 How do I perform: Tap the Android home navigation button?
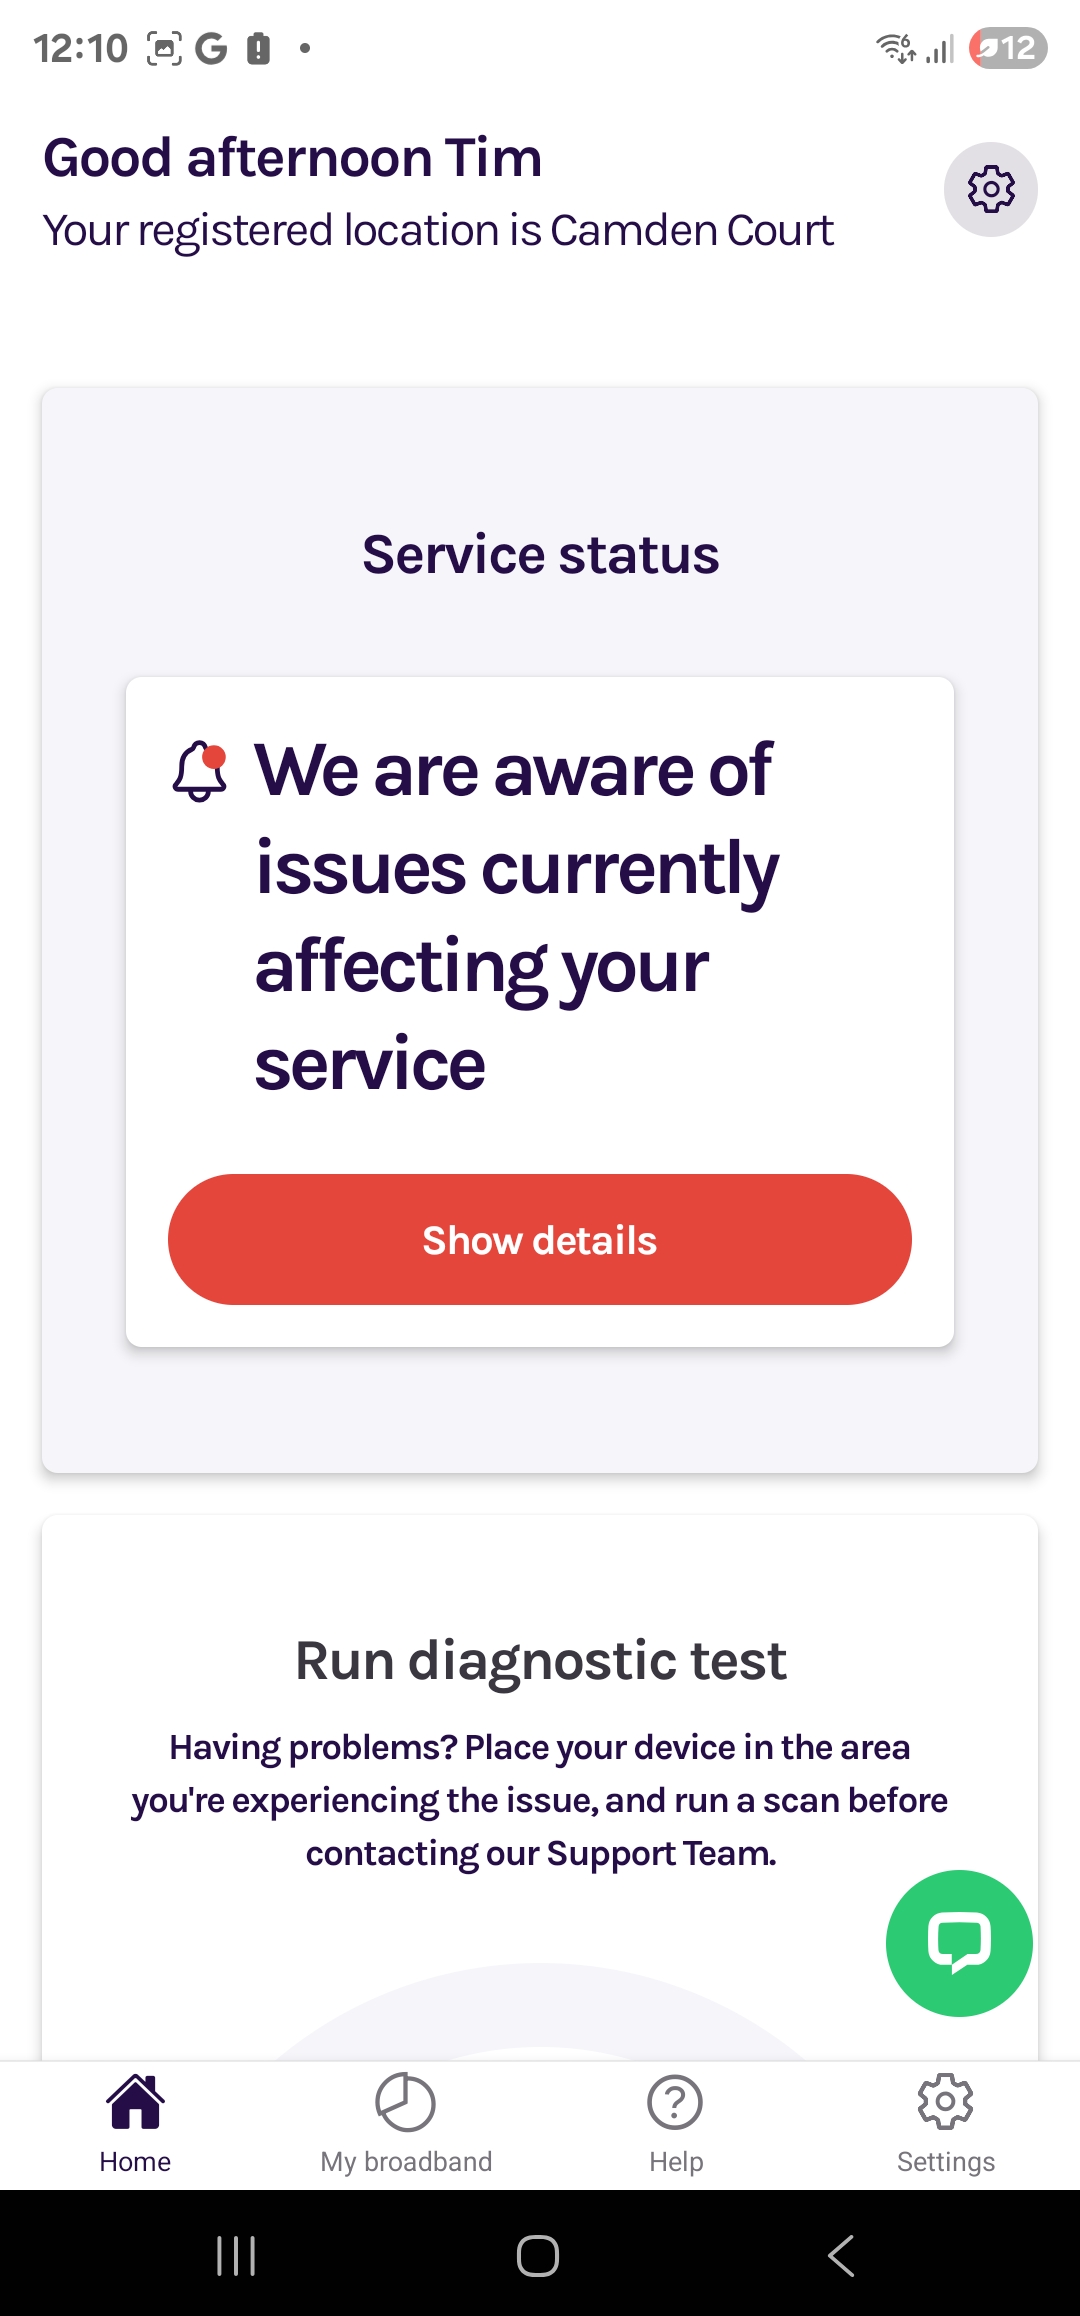[x=538, y=2255]
